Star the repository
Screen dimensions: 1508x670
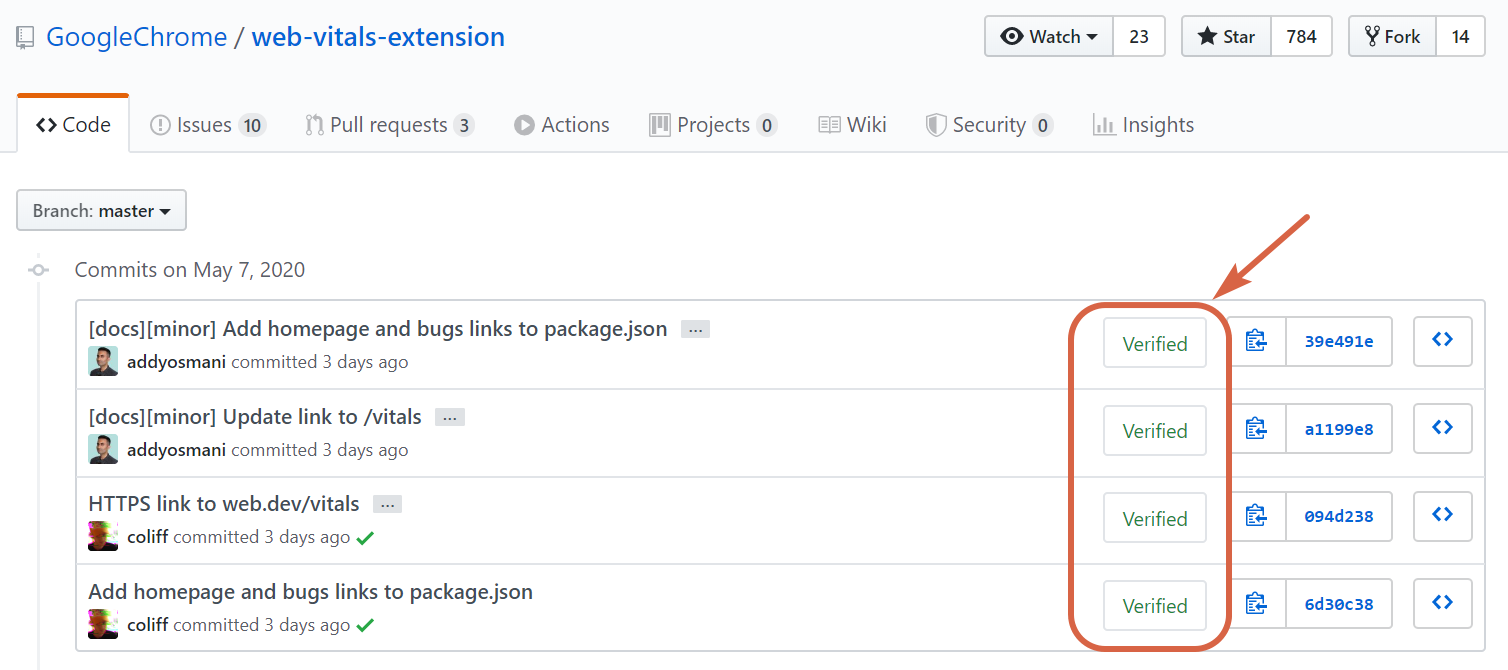coord(1226,36)
